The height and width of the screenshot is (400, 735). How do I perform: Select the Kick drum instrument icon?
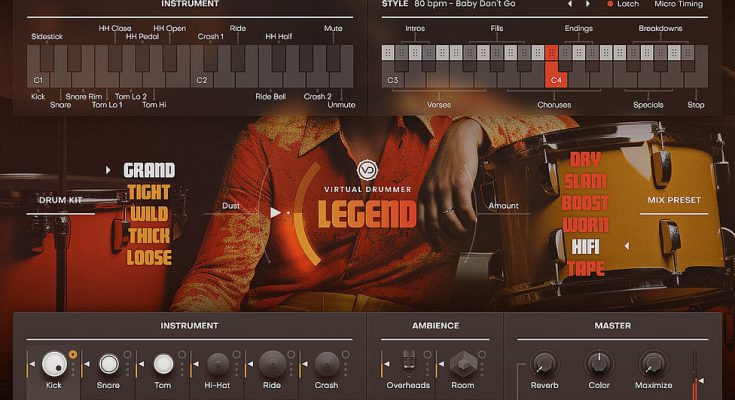54,364
